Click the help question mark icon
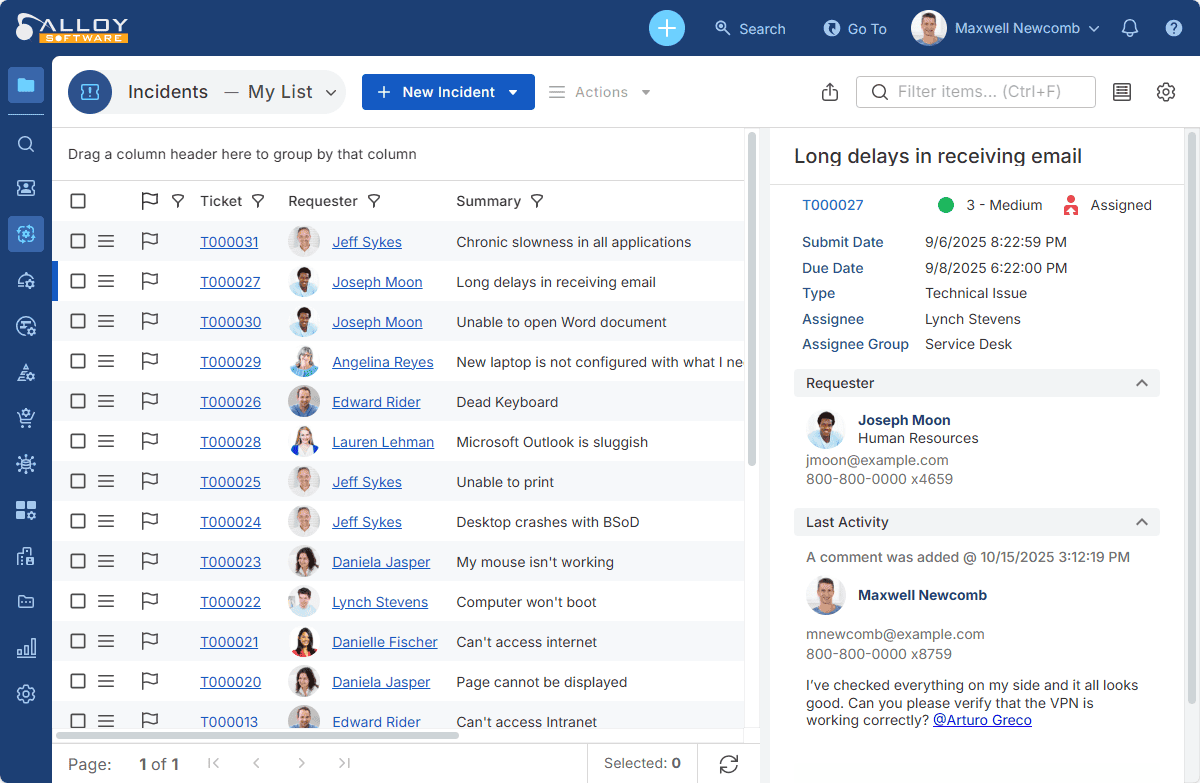The width and height of the screenshot is (1200, 783). pyautogui.click(x=1174, y=28)
